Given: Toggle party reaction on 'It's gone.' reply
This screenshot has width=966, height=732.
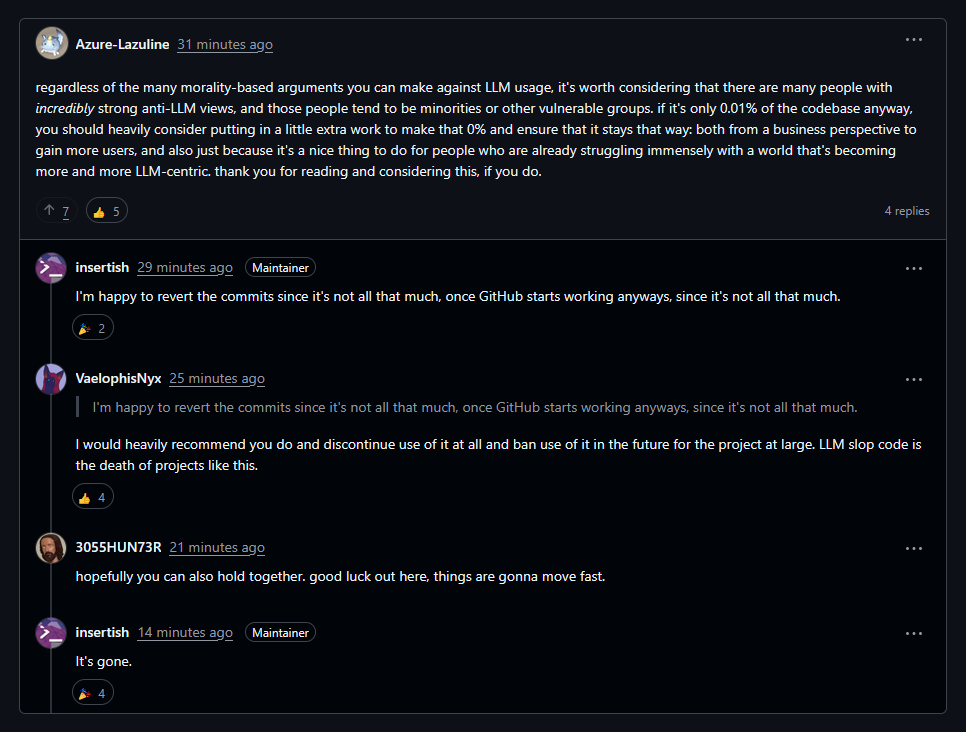Looking at the screenshot, I should click(92, 693).
